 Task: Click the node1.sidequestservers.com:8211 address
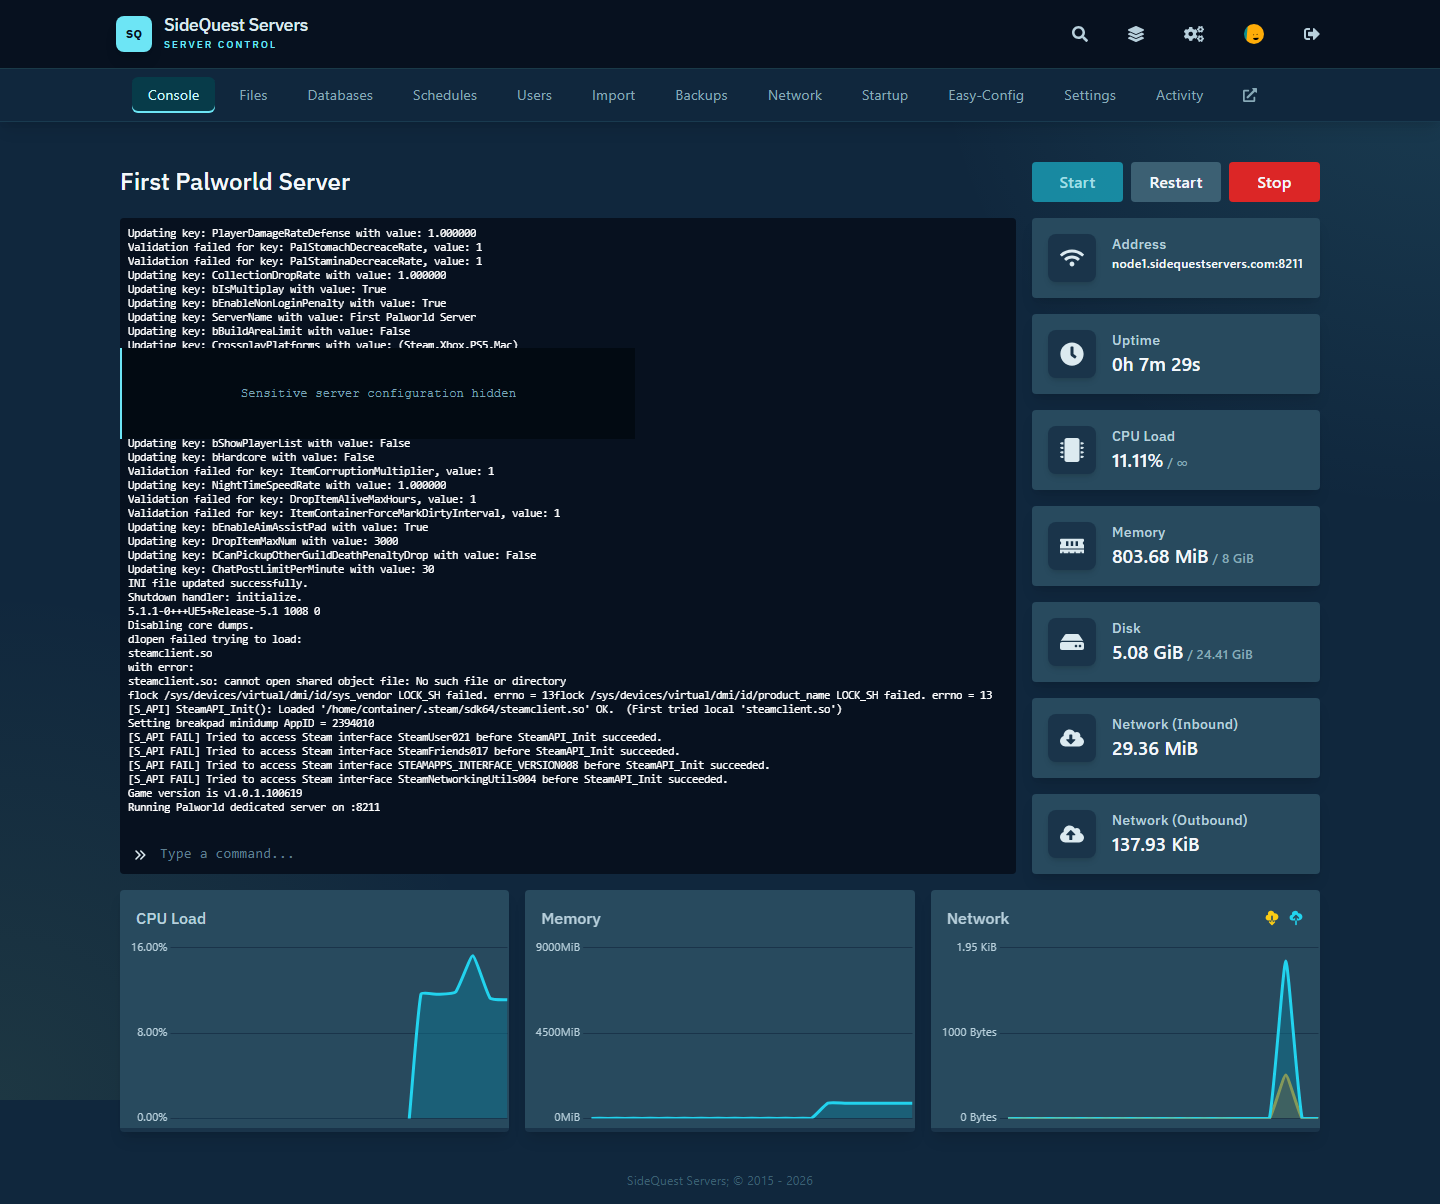(1207, 264)
